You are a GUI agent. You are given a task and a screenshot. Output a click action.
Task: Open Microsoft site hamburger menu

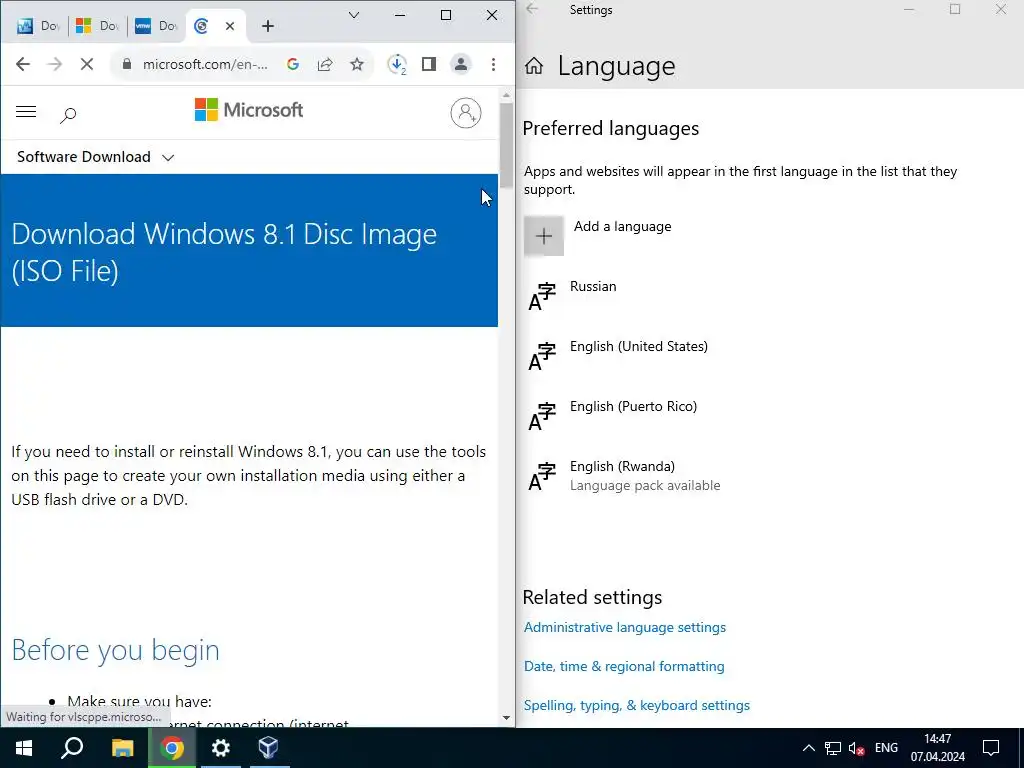26,112
